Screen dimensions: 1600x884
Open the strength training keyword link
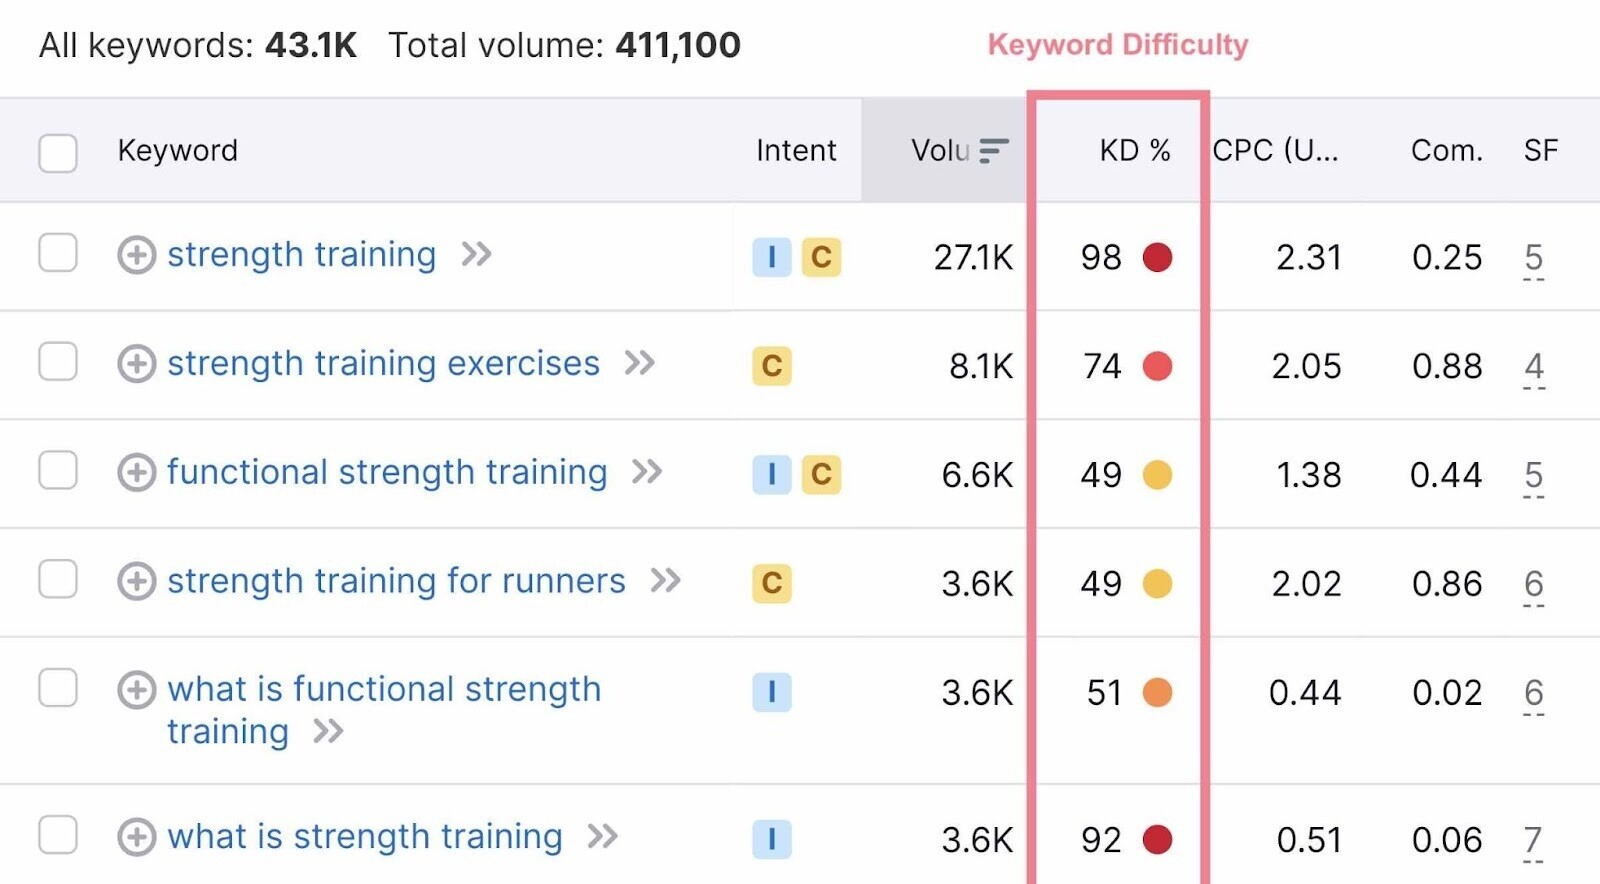coord(302,255)
